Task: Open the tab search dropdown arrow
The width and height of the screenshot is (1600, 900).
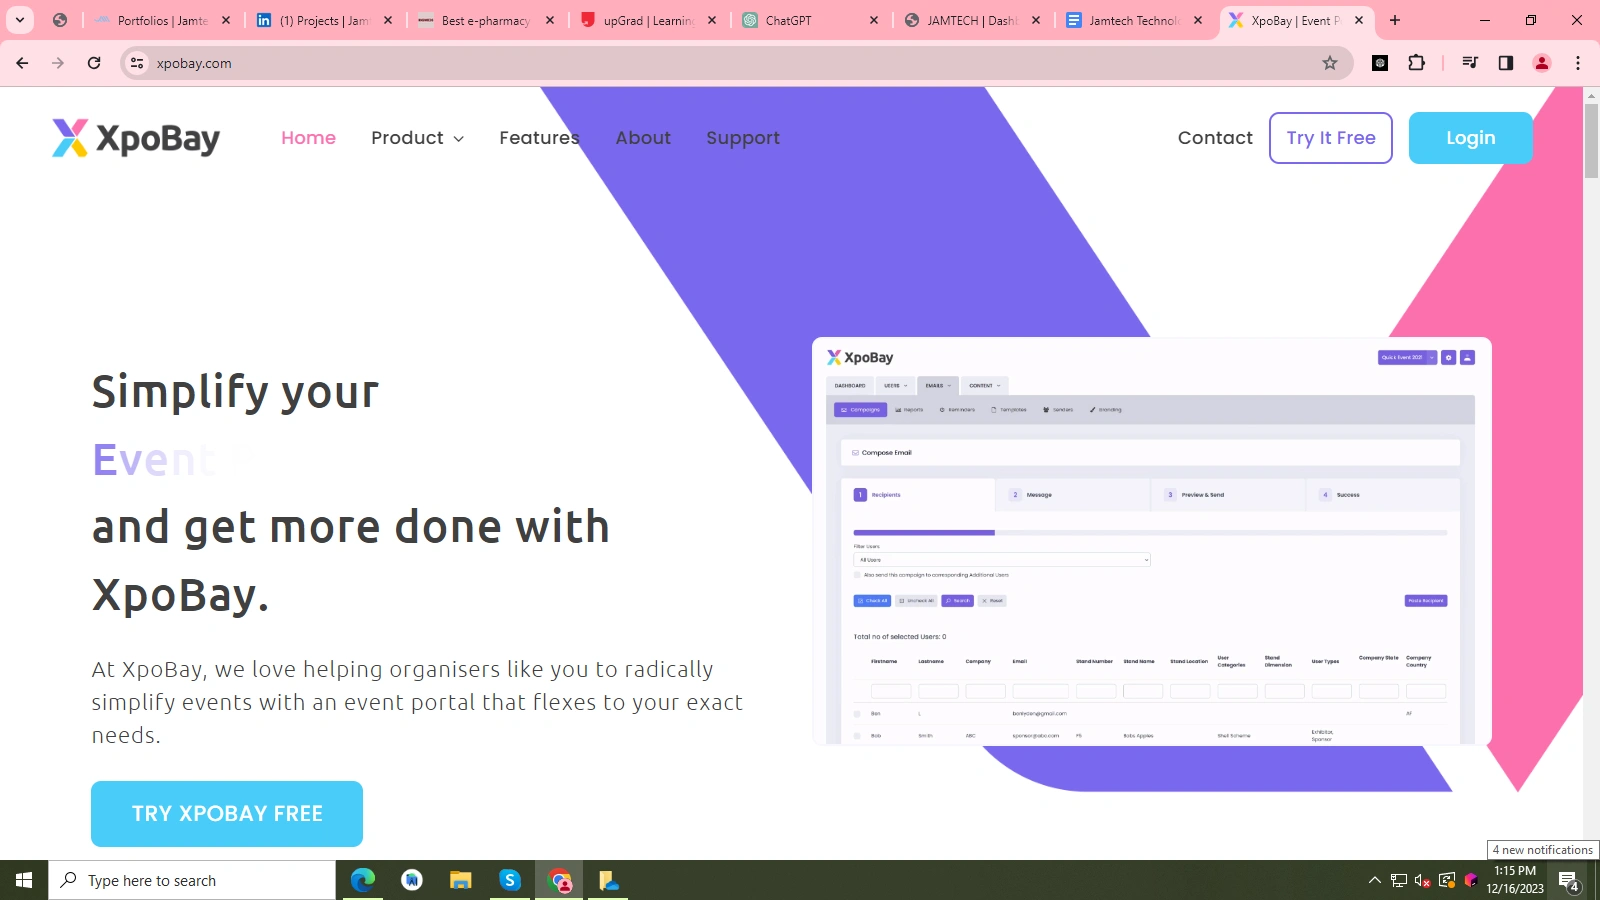Action: click(20, 20)
